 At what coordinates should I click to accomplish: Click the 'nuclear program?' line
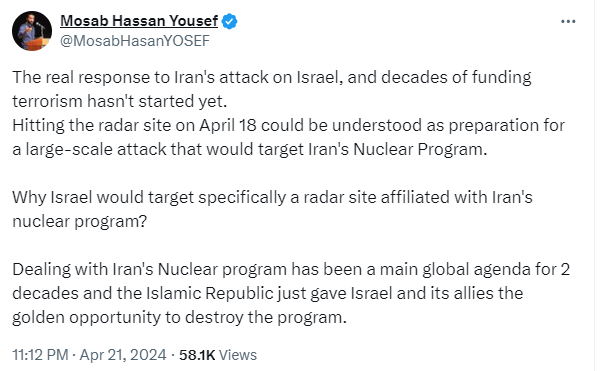79,222
